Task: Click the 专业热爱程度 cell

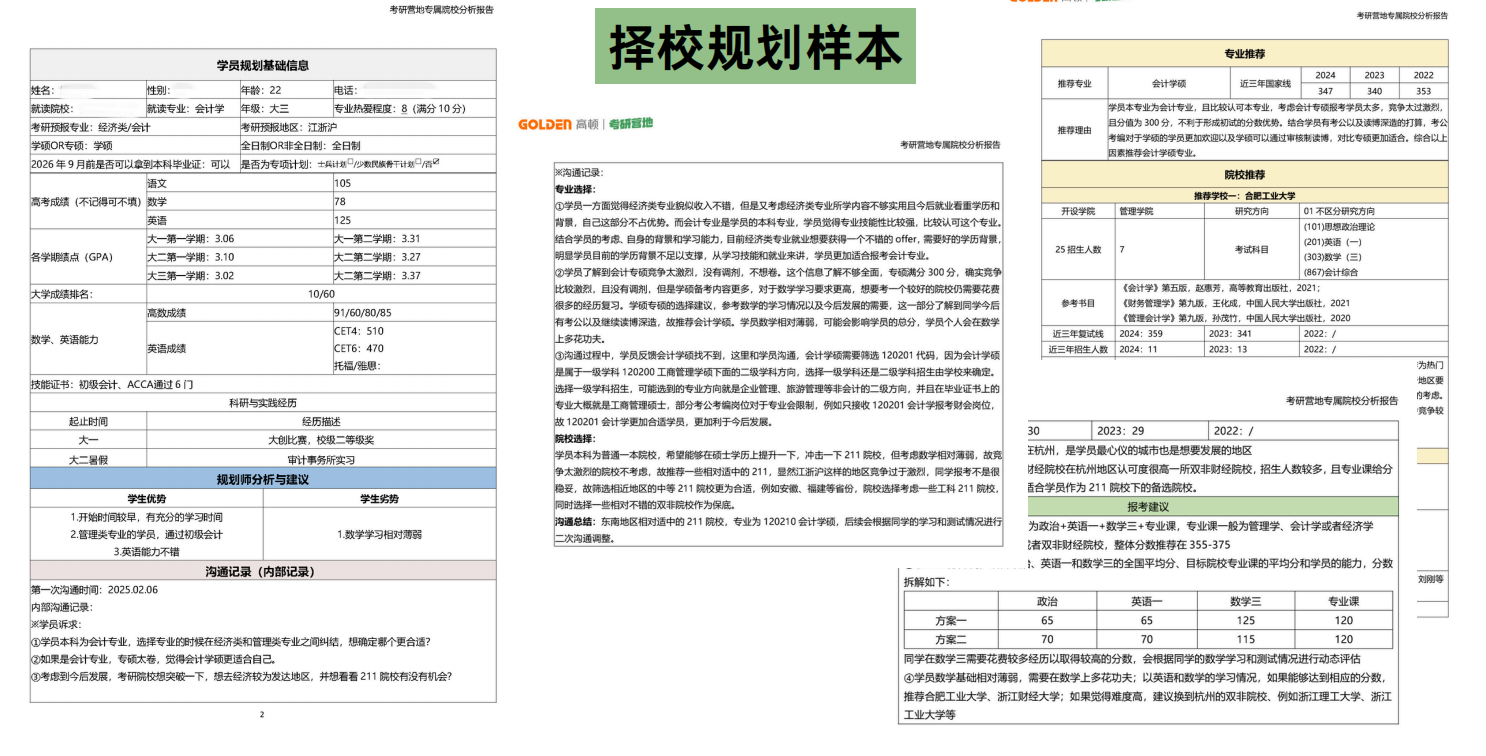Action: [x=414, y=108]
